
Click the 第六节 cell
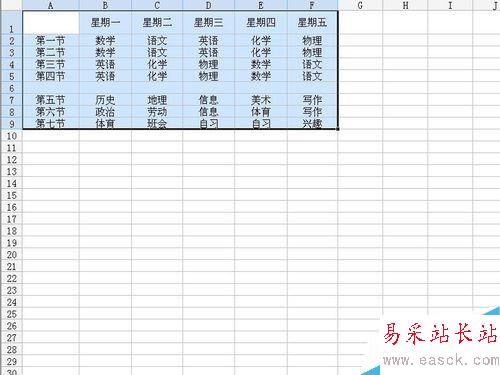tap(51, 112)
